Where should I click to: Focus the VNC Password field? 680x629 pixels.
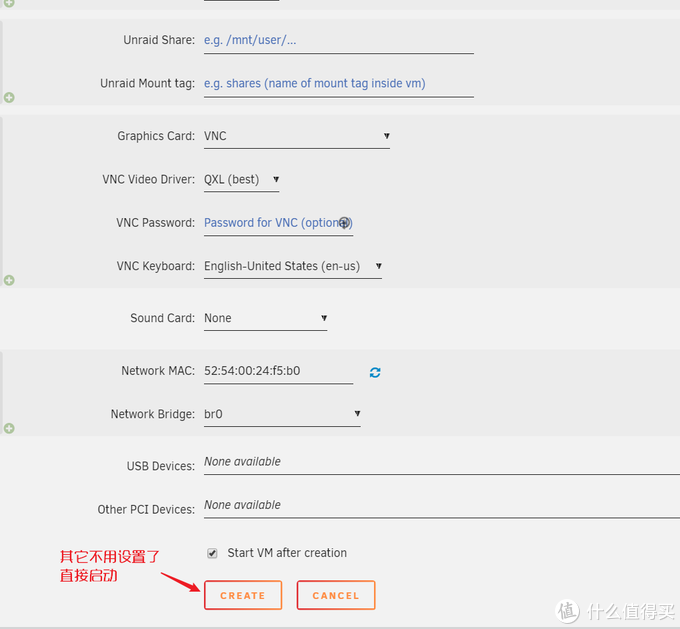pyautogui.click(x=278, y=223)
